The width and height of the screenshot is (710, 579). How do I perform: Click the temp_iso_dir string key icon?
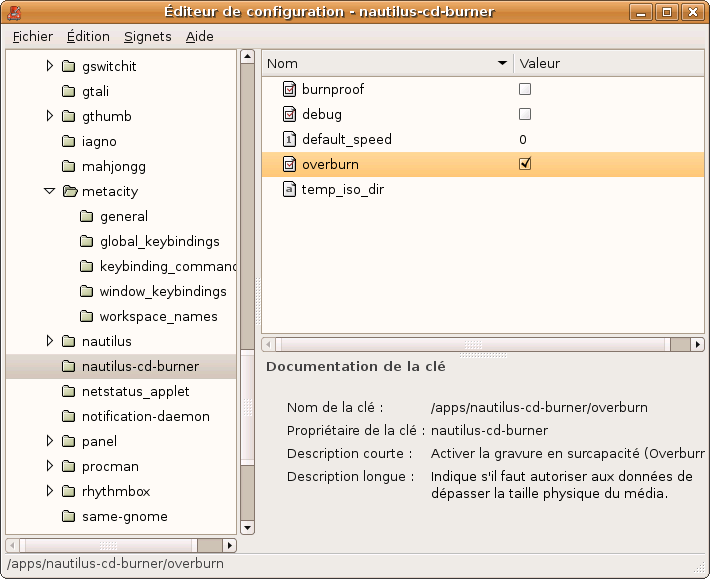(289, 189)
